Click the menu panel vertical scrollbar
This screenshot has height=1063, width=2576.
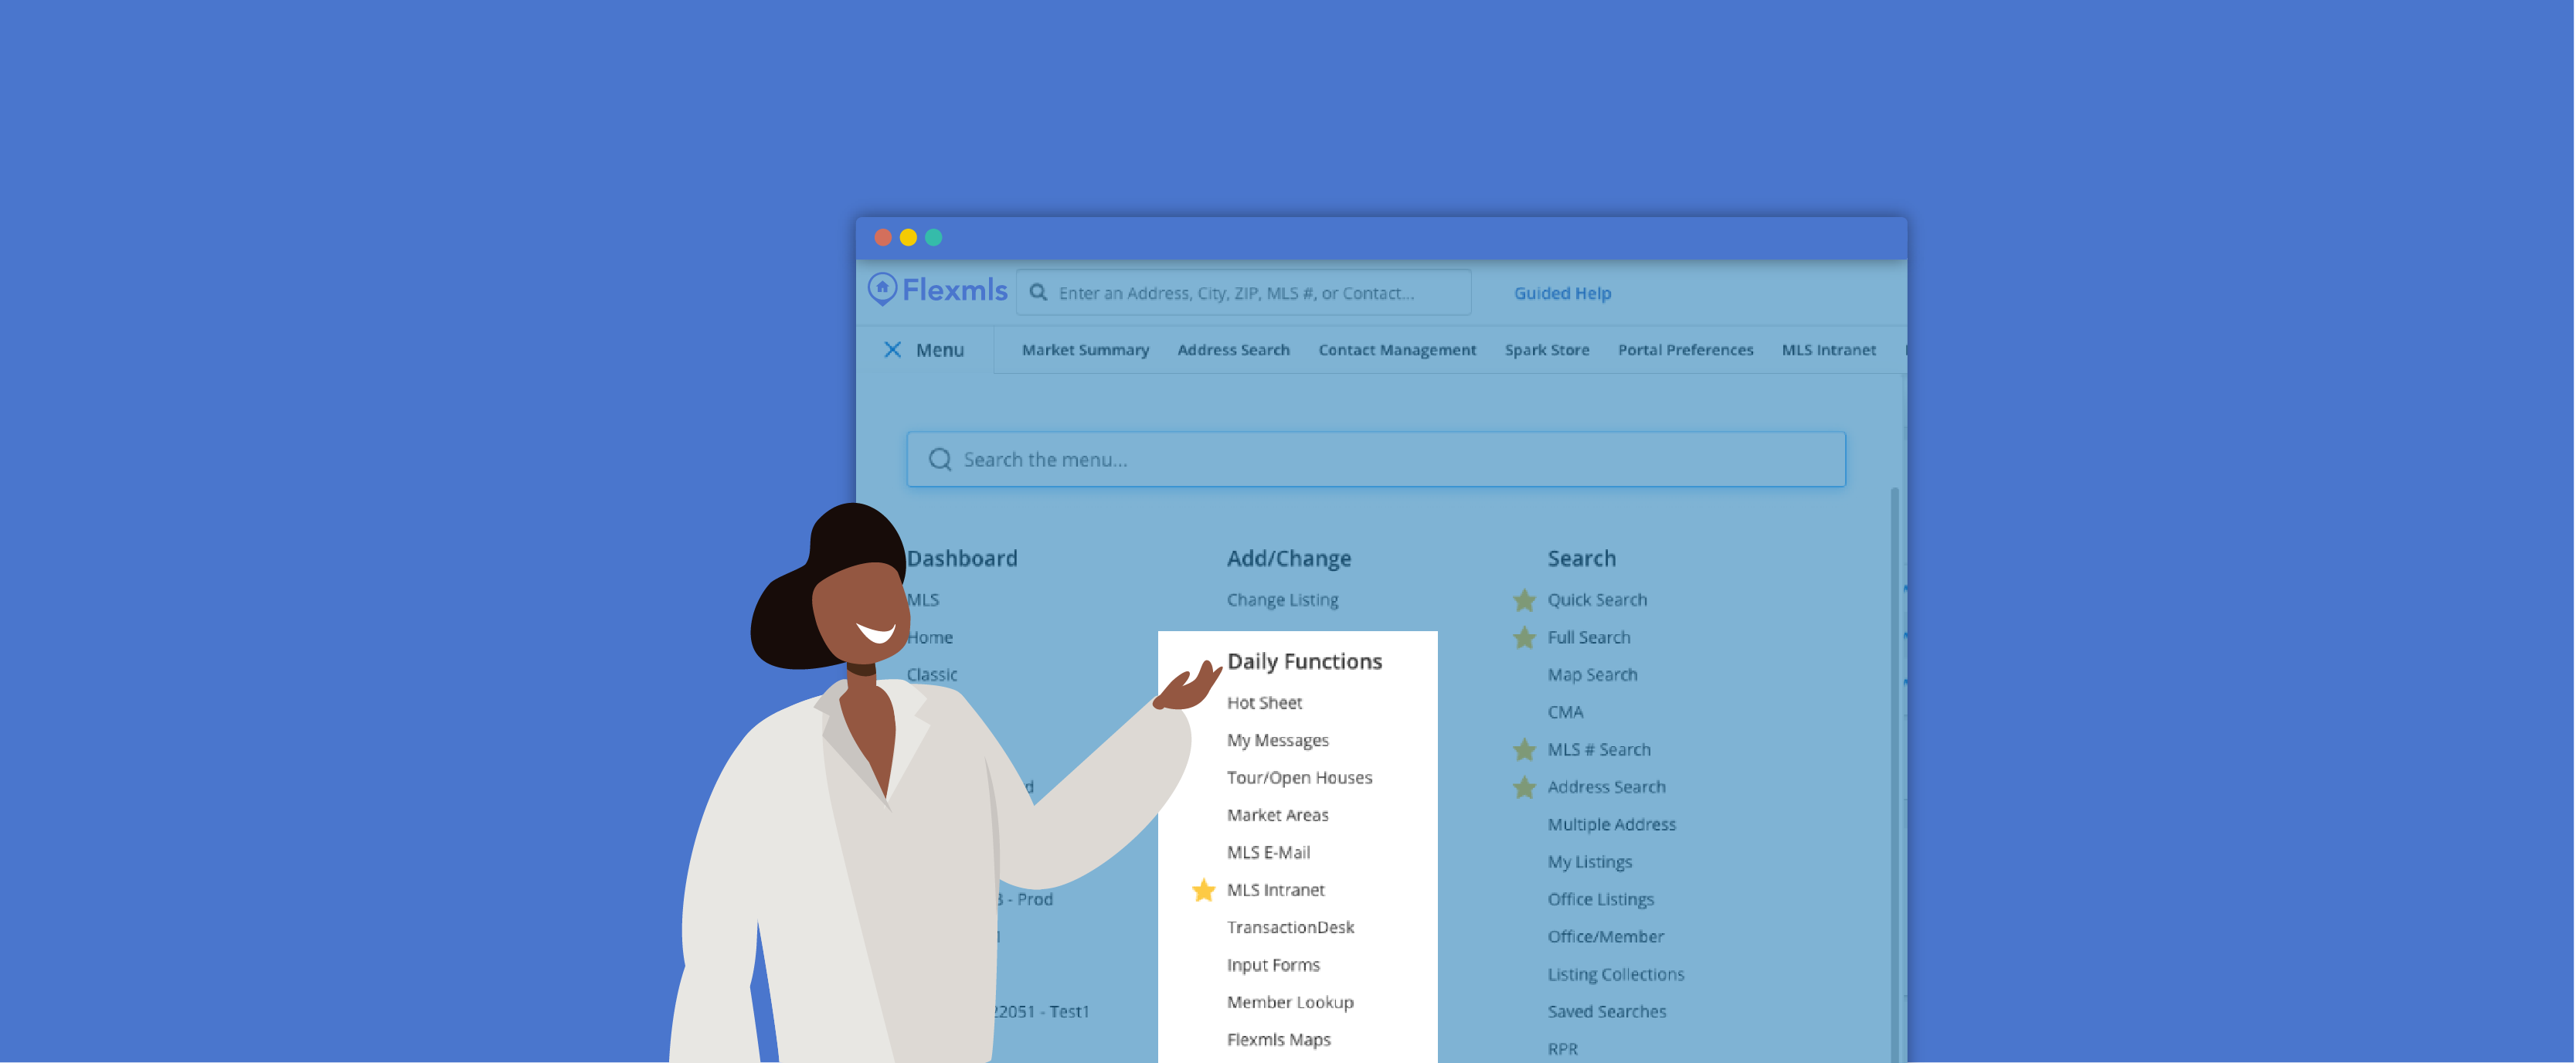point(1894,775)
